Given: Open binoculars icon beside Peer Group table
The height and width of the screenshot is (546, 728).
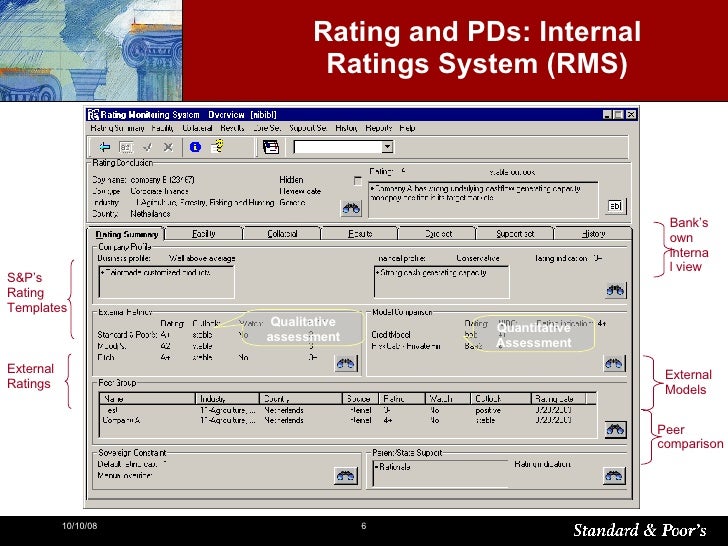Looking at the screenshot, I should [x=615, y=429].
